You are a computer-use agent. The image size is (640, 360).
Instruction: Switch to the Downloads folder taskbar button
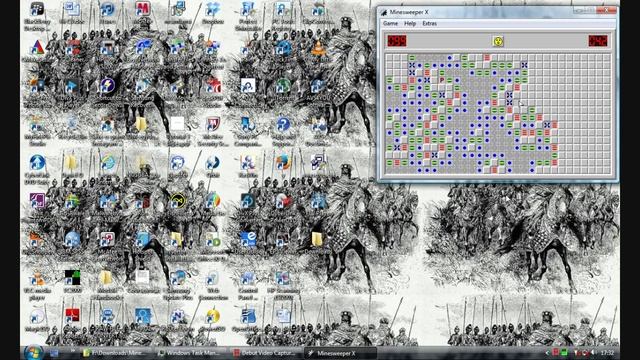(x=115, y=353)
